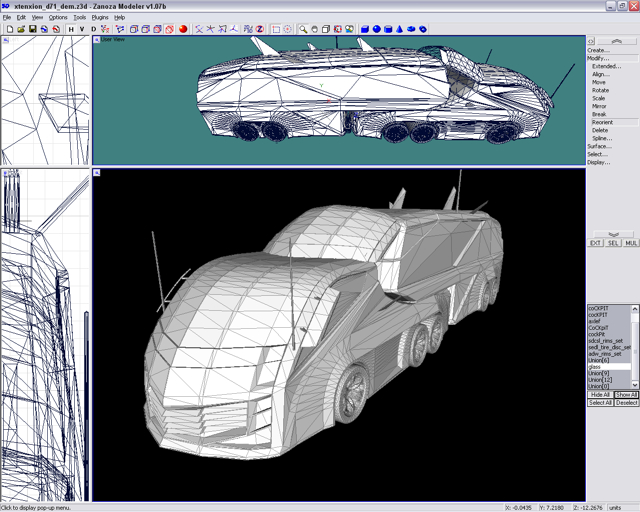Expand the Surface... command group

click(598, 146)
